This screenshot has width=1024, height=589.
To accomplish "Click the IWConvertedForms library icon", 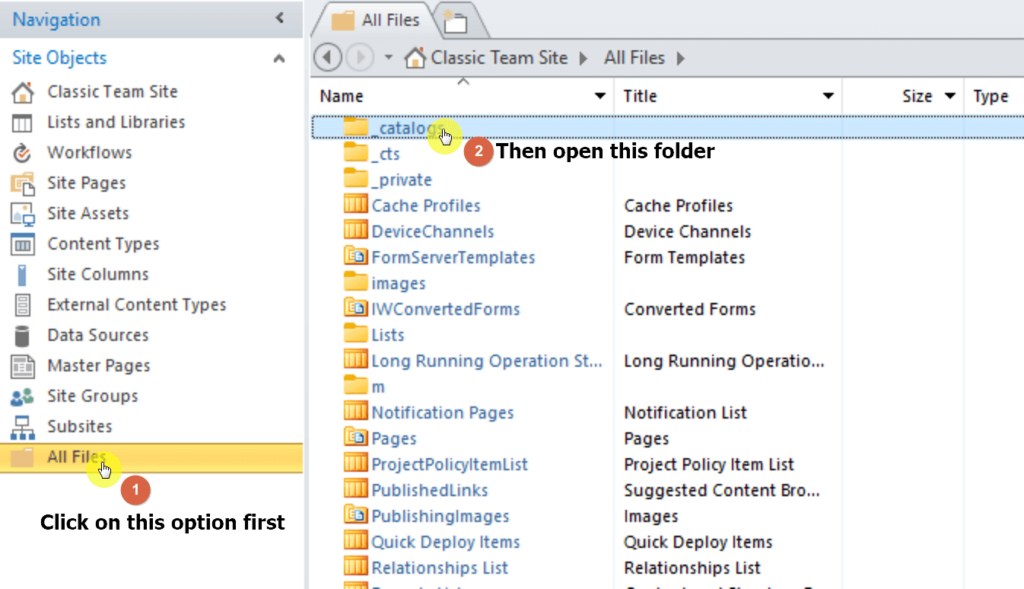I will pyautogui.click(x=356, y=308).
